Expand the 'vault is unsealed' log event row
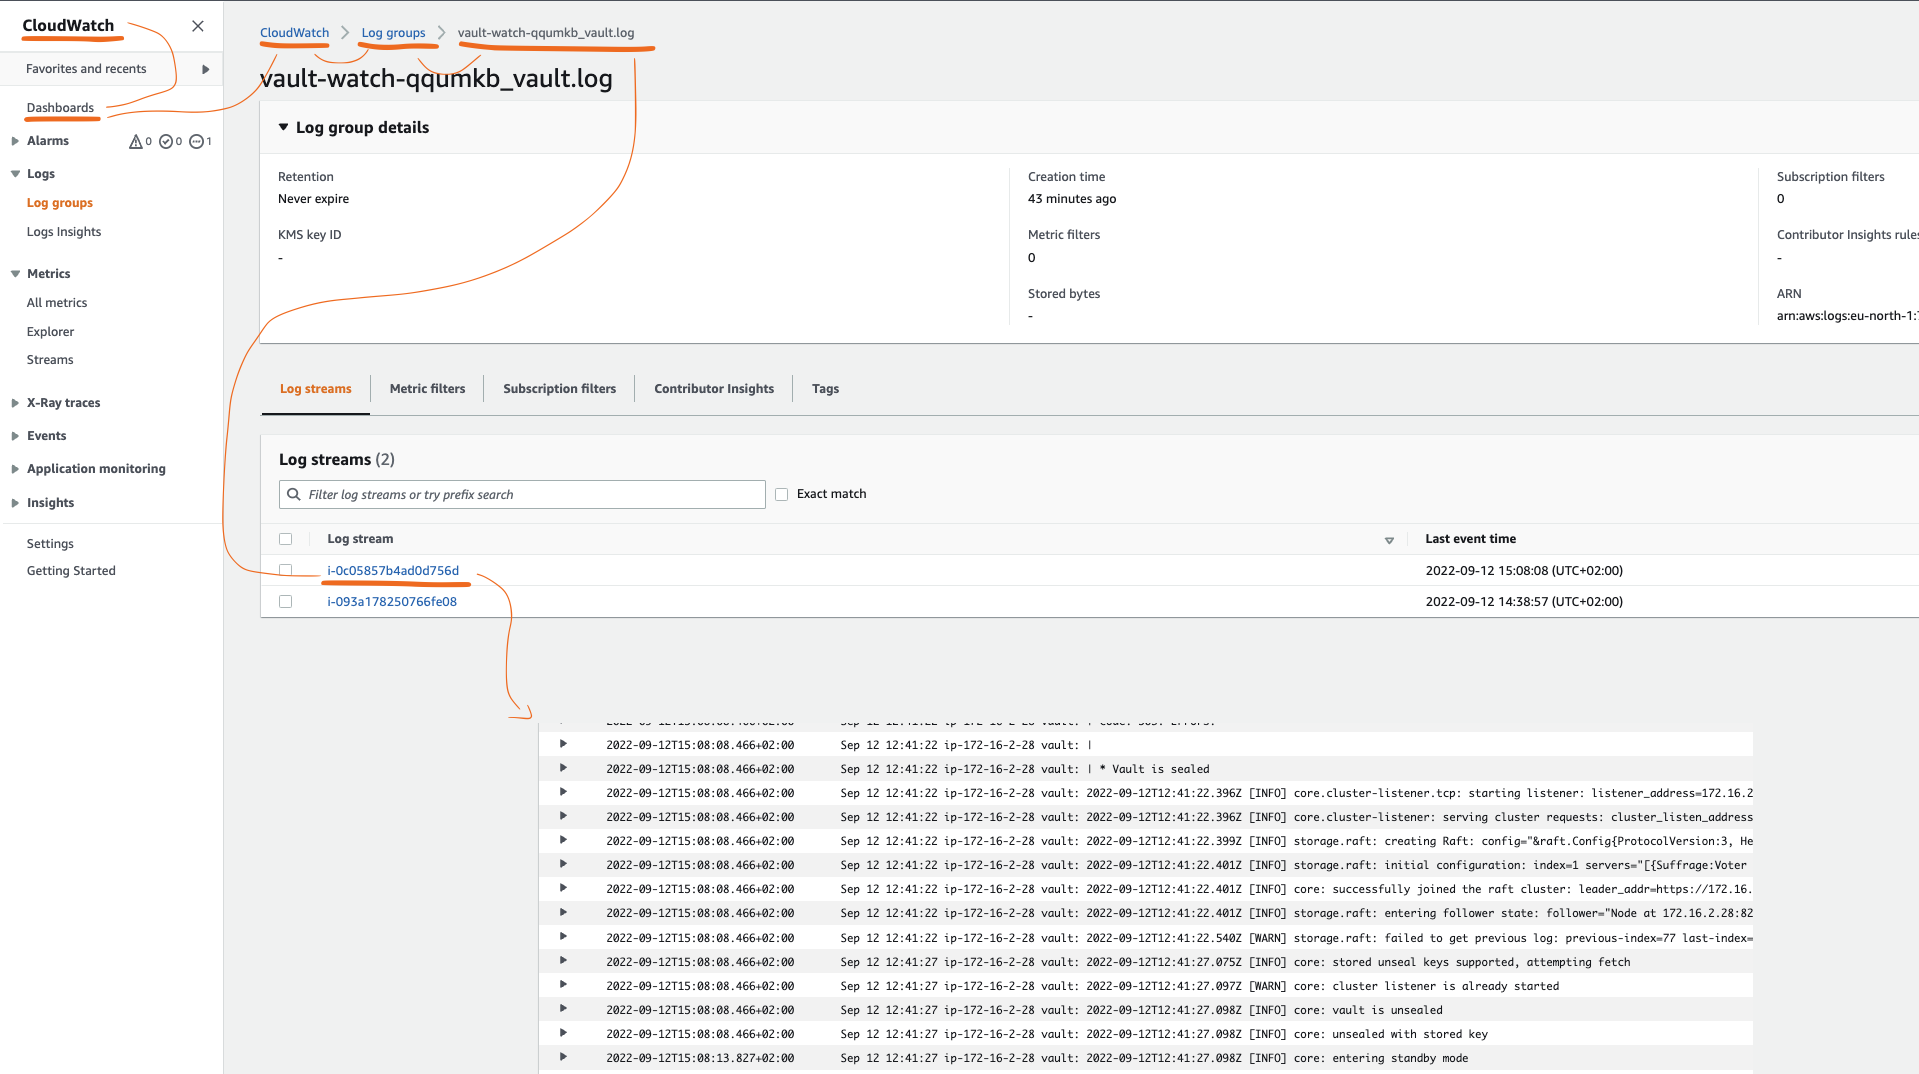This screenshot has width=1919, height=1074. point(563,1009)
